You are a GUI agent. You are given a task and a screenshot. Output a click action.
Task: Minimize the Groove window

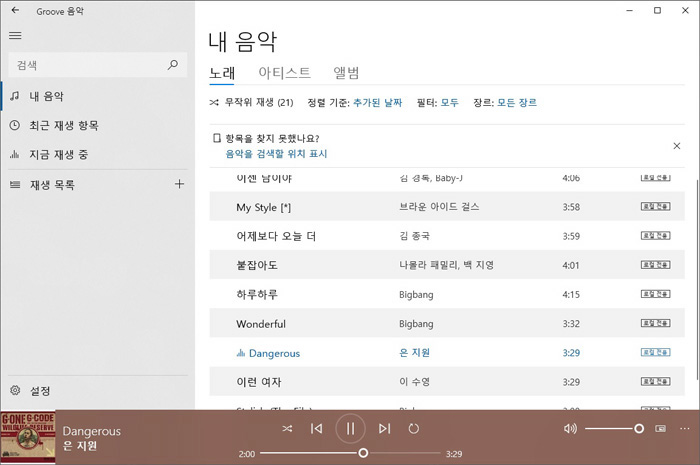tap(629, 10)
